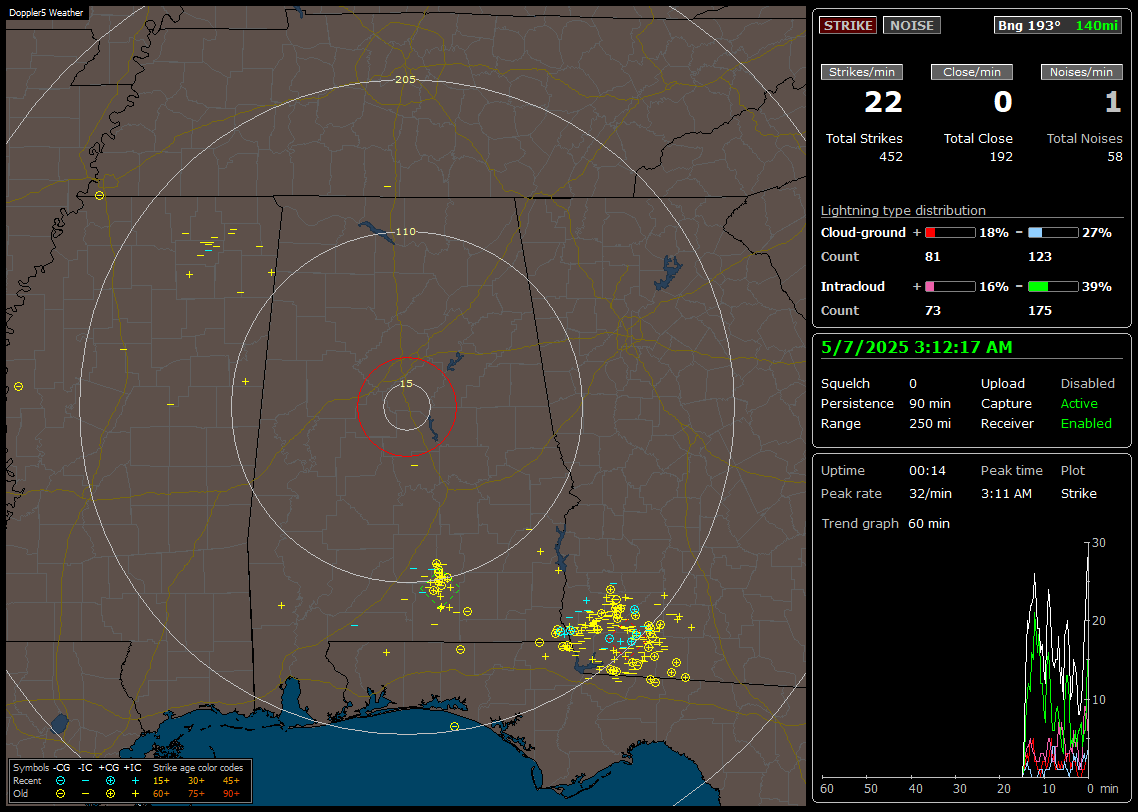This screenshot has width=1138, height=812.
Task: Select the strikes per minute value 22
Action: tap(883, 102)
